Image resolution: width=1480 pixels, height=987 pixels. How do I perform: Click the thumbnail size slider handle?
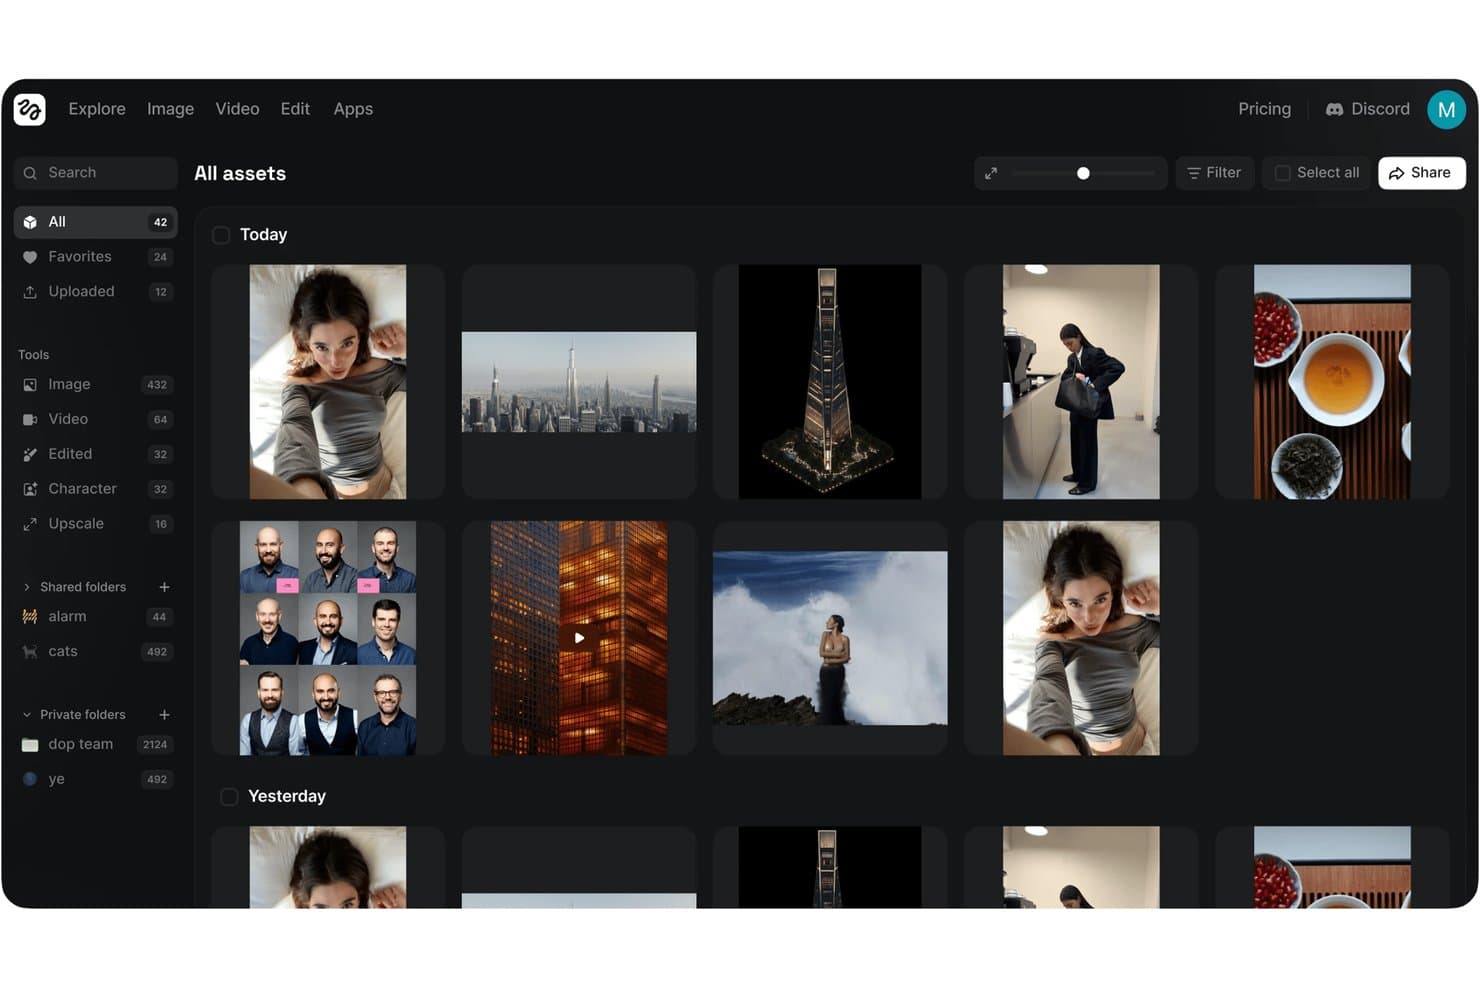click(x=1083, y=173)
